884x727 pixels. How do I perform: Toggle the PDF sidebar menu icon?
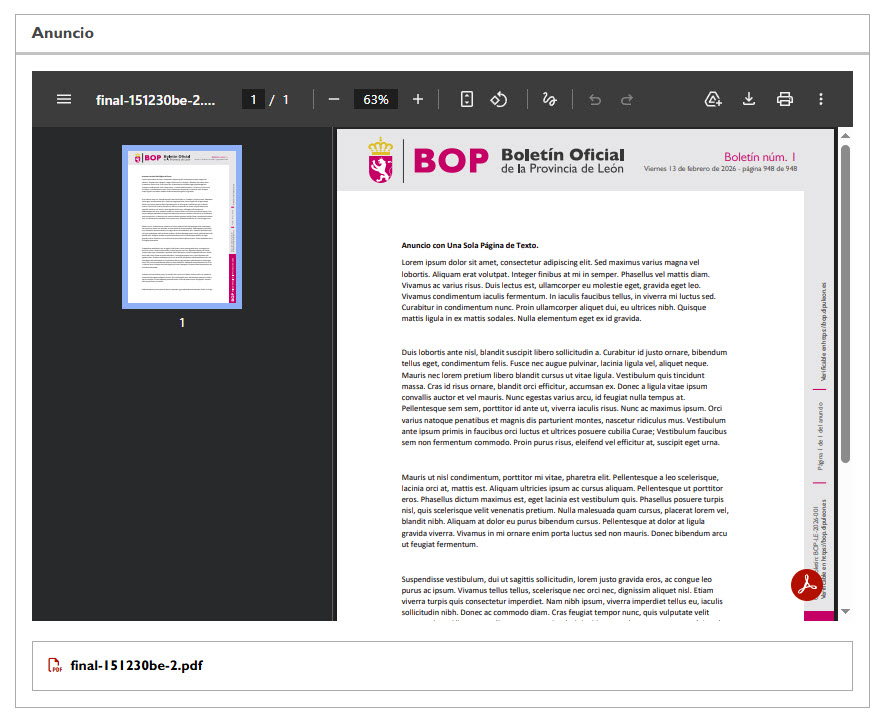(64, 99)
